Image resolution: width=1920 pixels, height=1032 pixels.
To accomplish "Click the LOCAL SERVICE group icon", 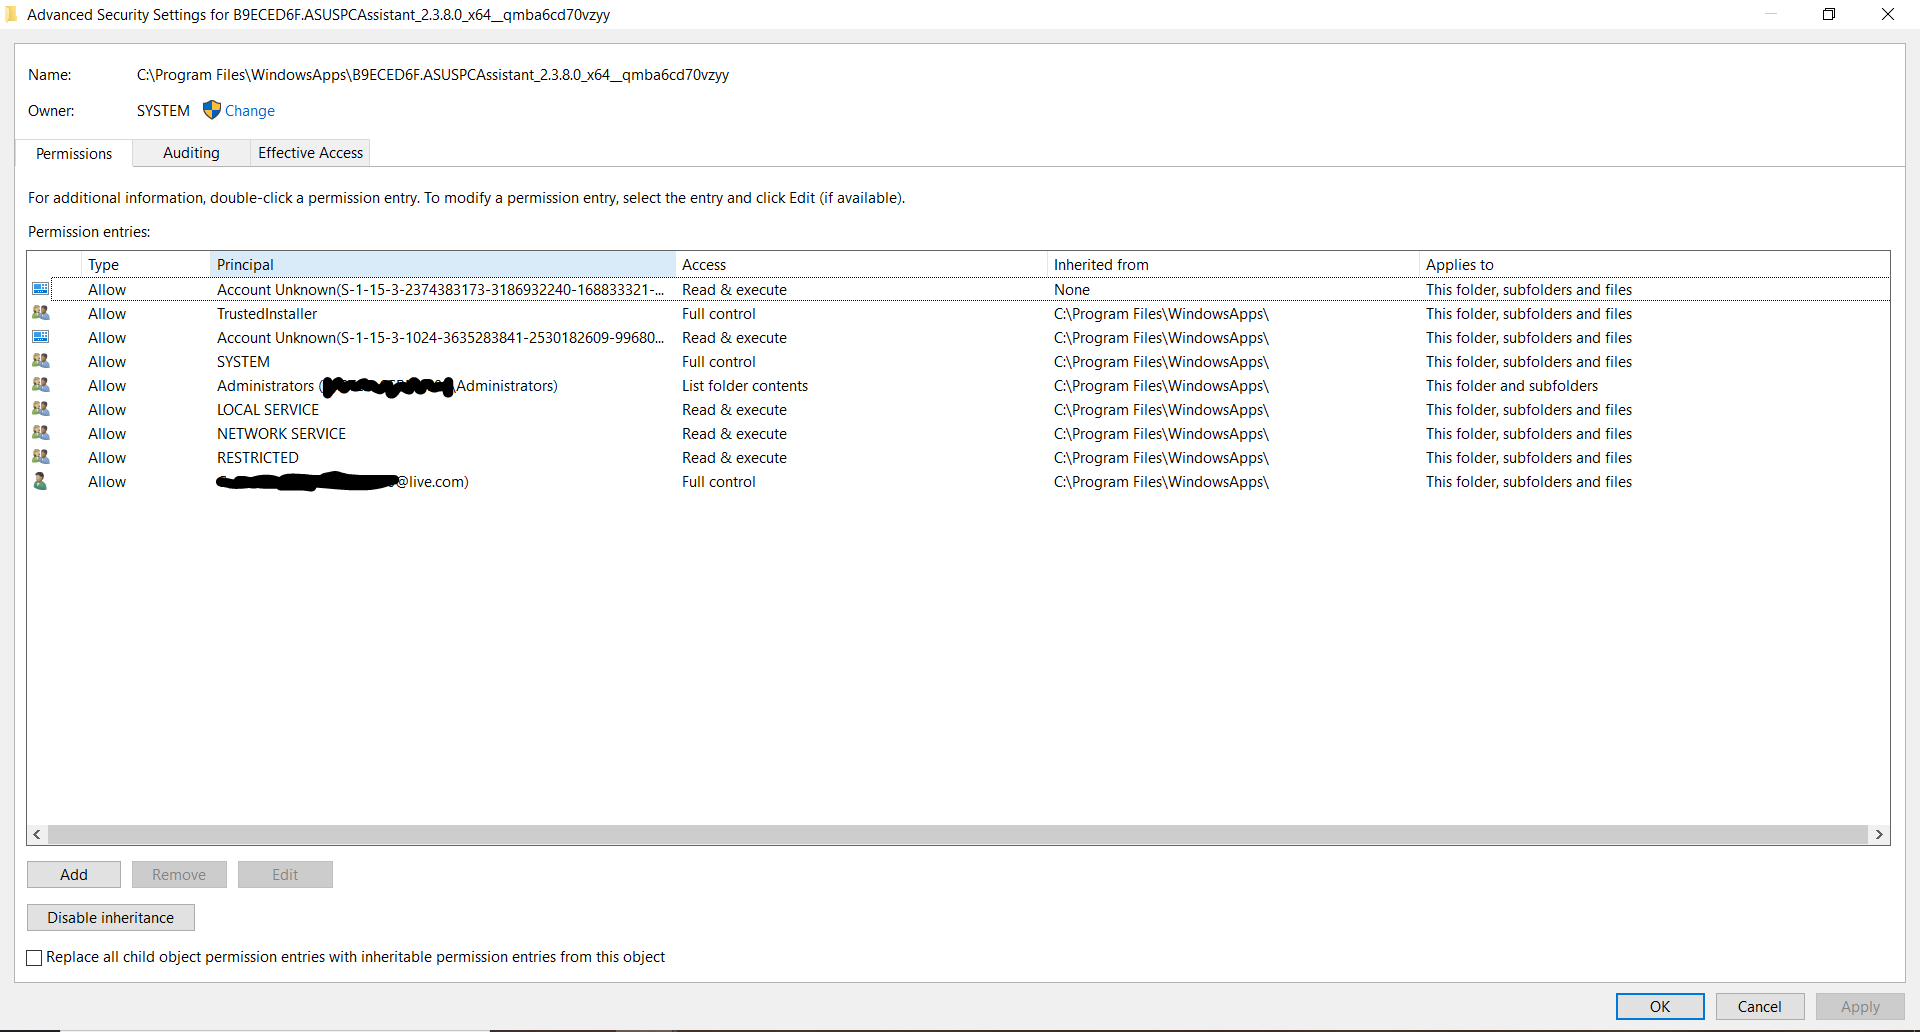I will 41,408.
